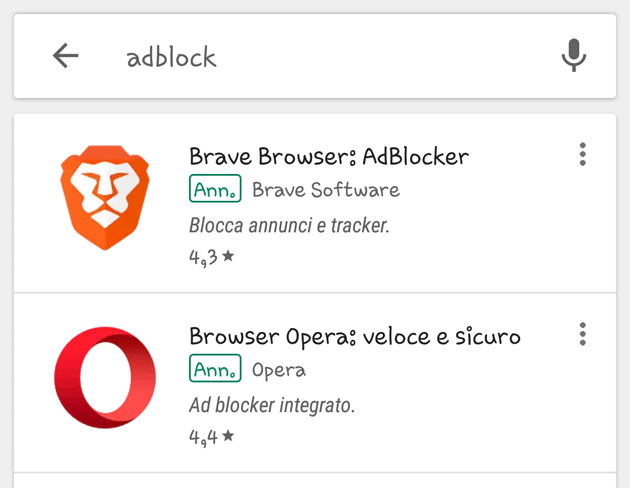
Task: Open the three-dot menu for Browser Opera
Action: [582, 335]
